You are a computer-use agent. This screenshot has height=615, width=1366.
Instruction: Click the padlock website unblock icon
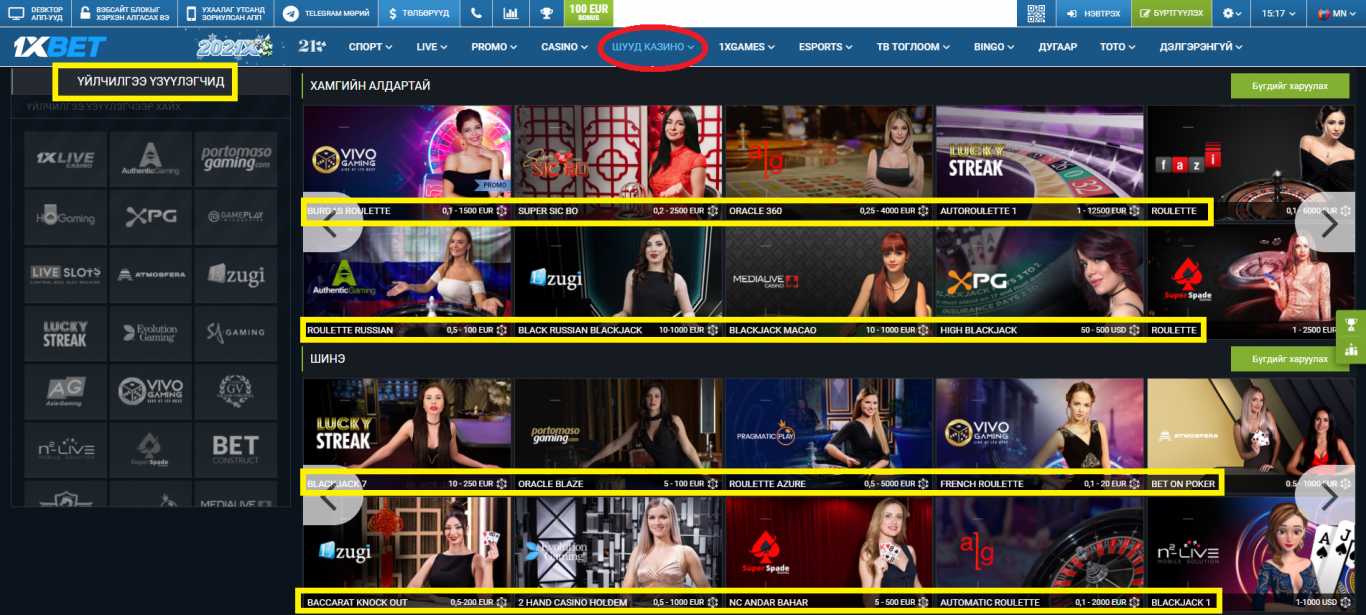[x=84, y=13]
